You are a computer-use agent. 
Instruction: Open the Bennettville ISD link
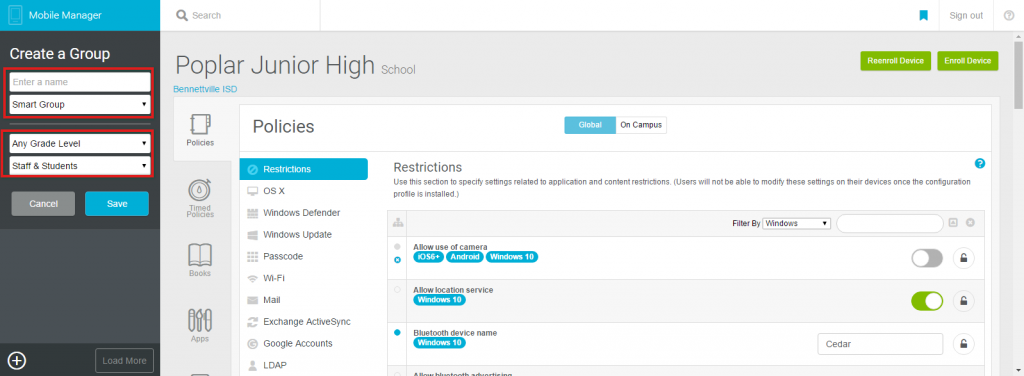pyautogui.click(x=205, y=89)
